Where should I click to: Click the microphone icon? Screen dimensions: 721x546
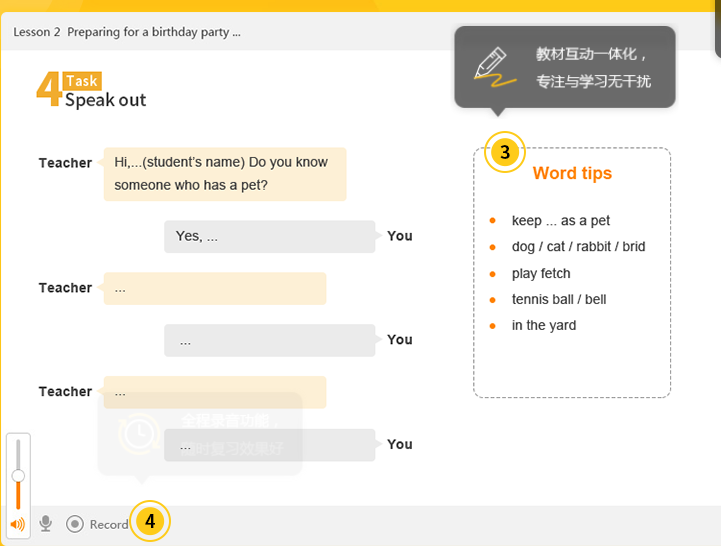click(x=46, y=523)
